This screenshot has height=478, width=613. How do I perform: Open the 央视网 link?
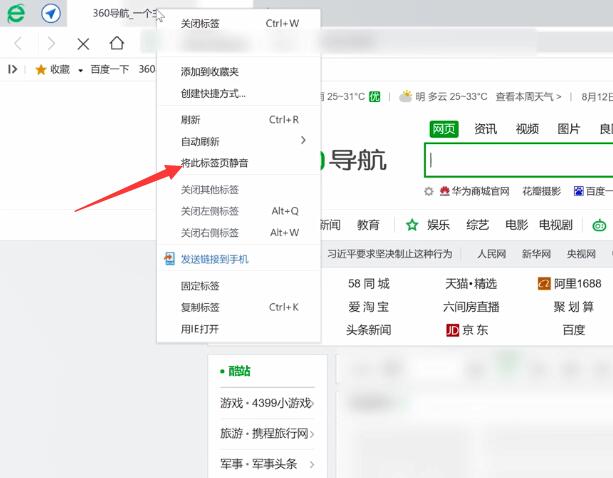pos(581,254)
